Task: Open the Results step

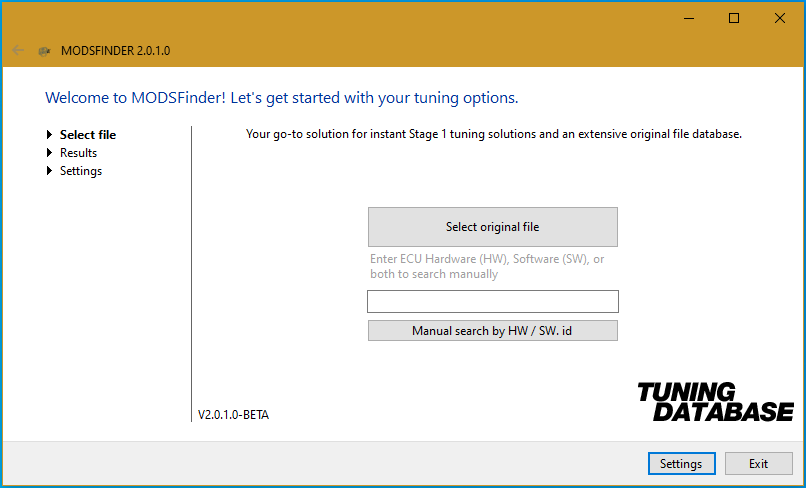Action: click(78, 153)
